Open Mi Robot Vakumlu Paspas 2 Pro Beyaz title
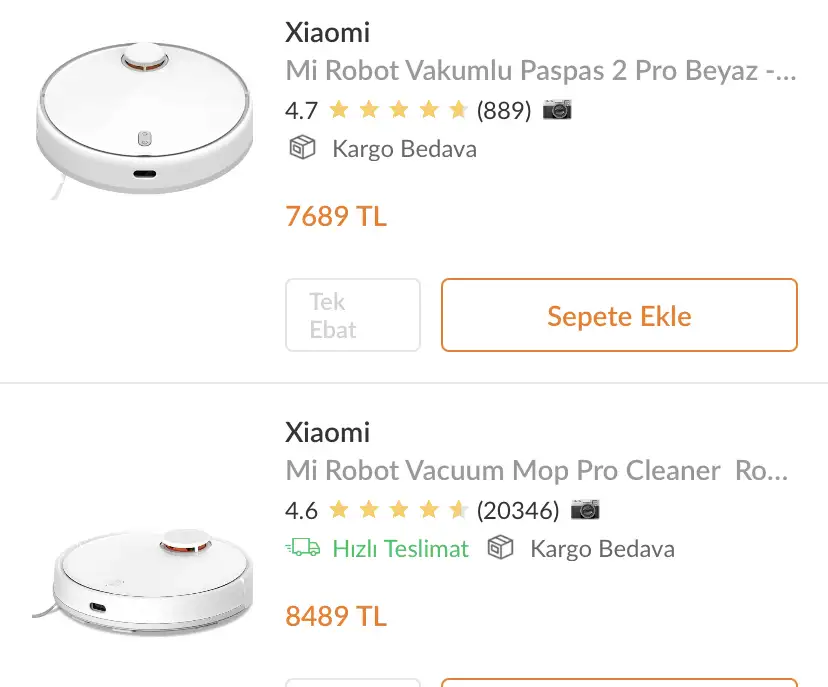The image size is (828, 687). (x=541, y=70)
